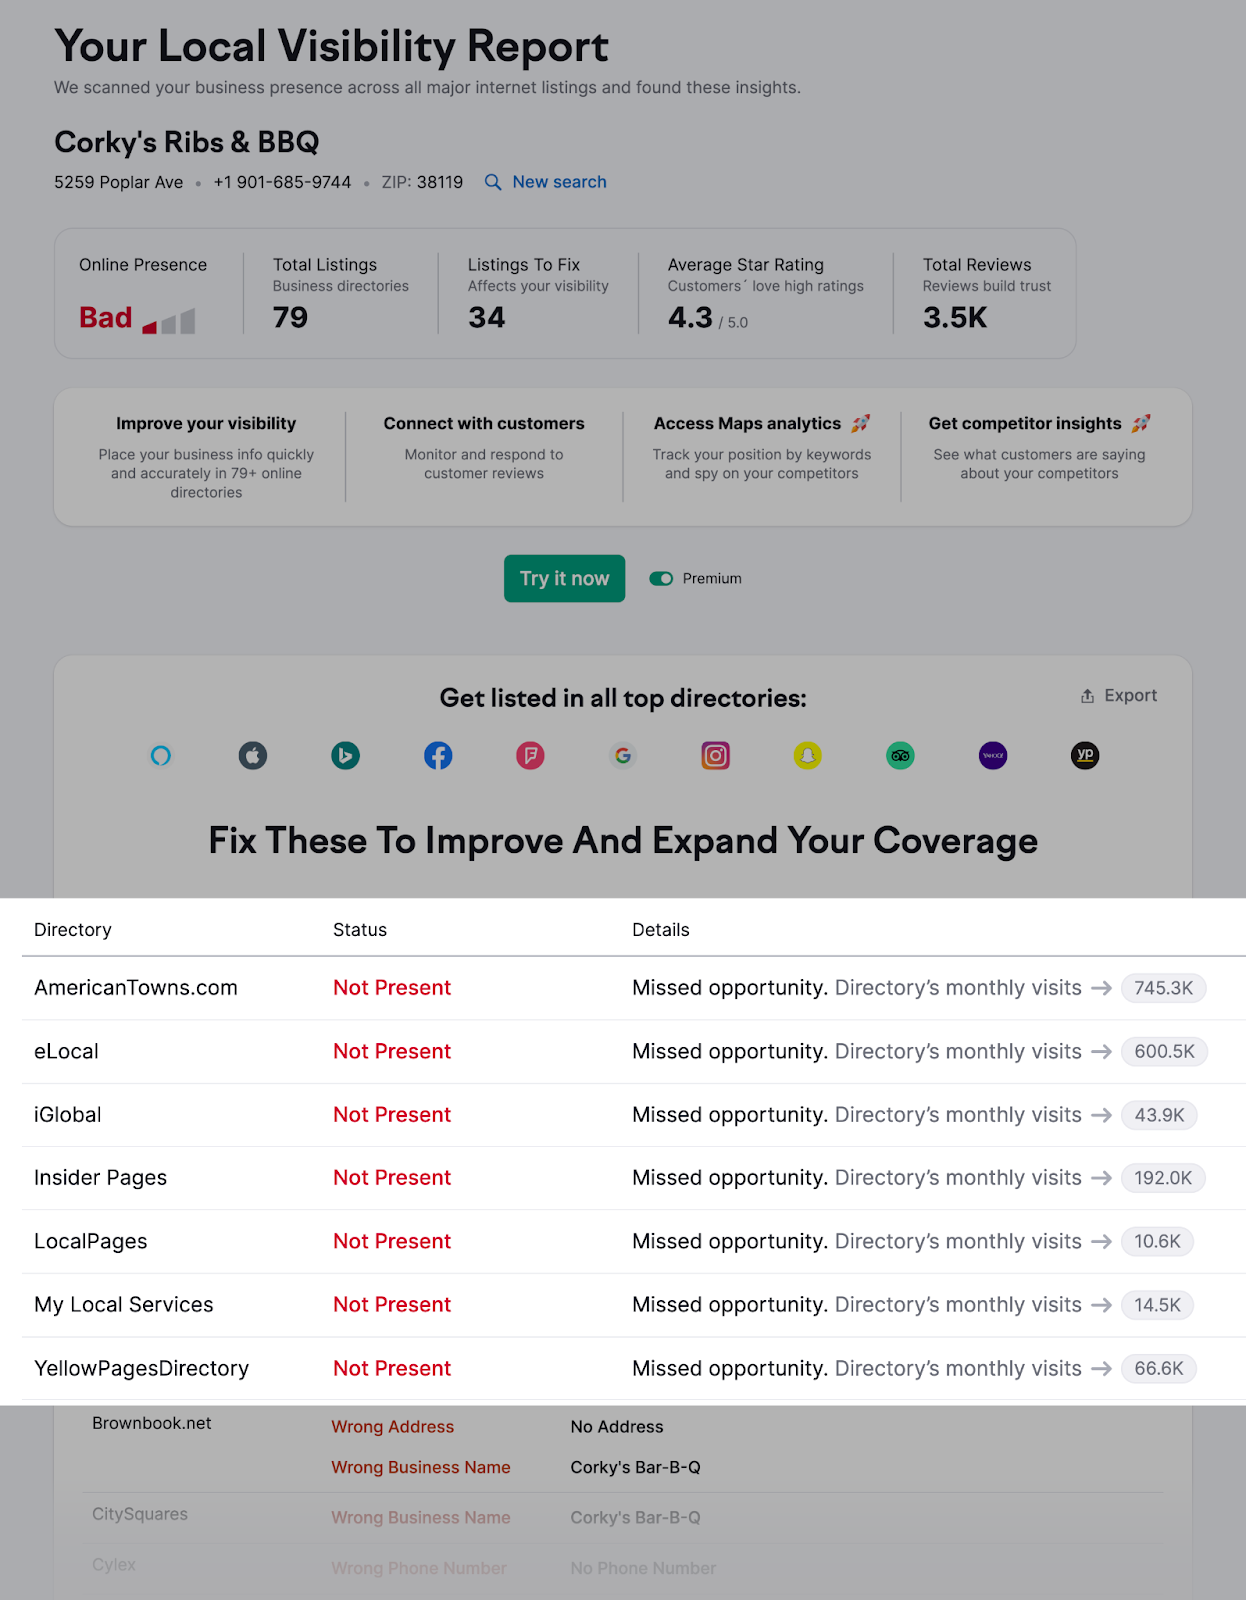This screenshot has height=1600, width=1246.
Task: Click the Snapchat directory icon
Action: coord(808,756)
